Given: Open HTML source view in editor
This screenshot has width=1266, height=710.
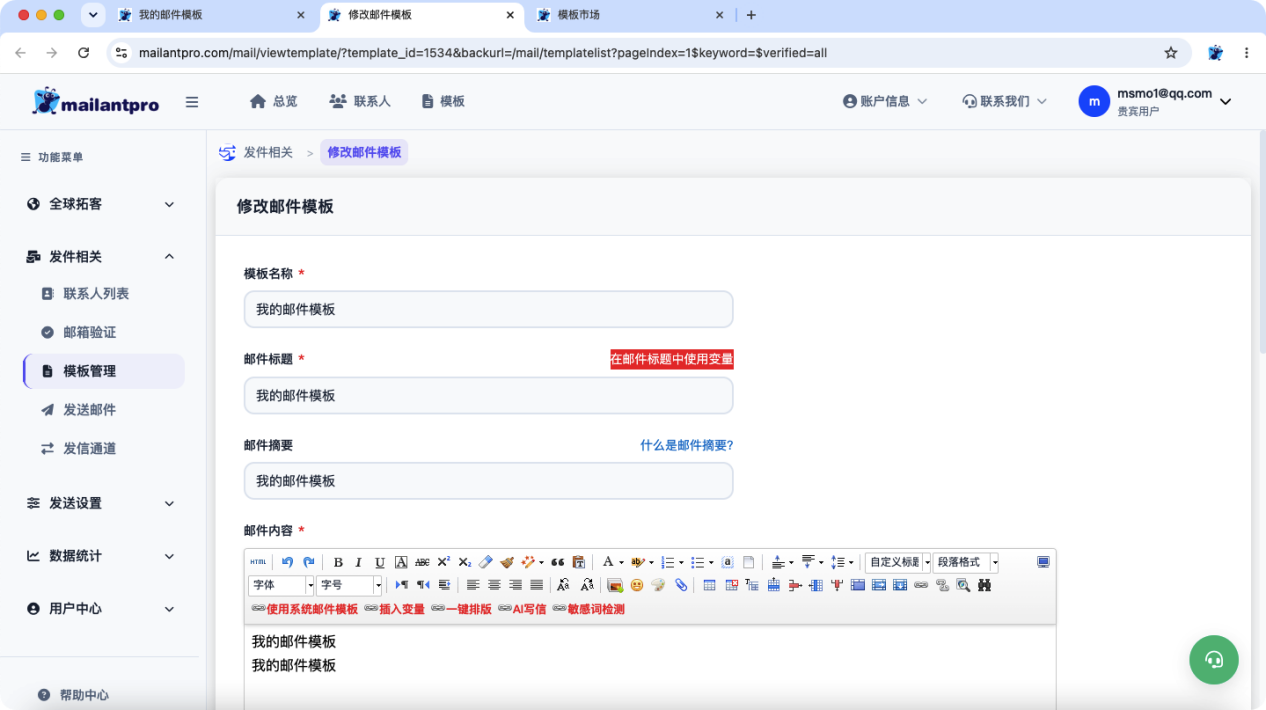Looking at the screenshot, I should coord(258,562).
